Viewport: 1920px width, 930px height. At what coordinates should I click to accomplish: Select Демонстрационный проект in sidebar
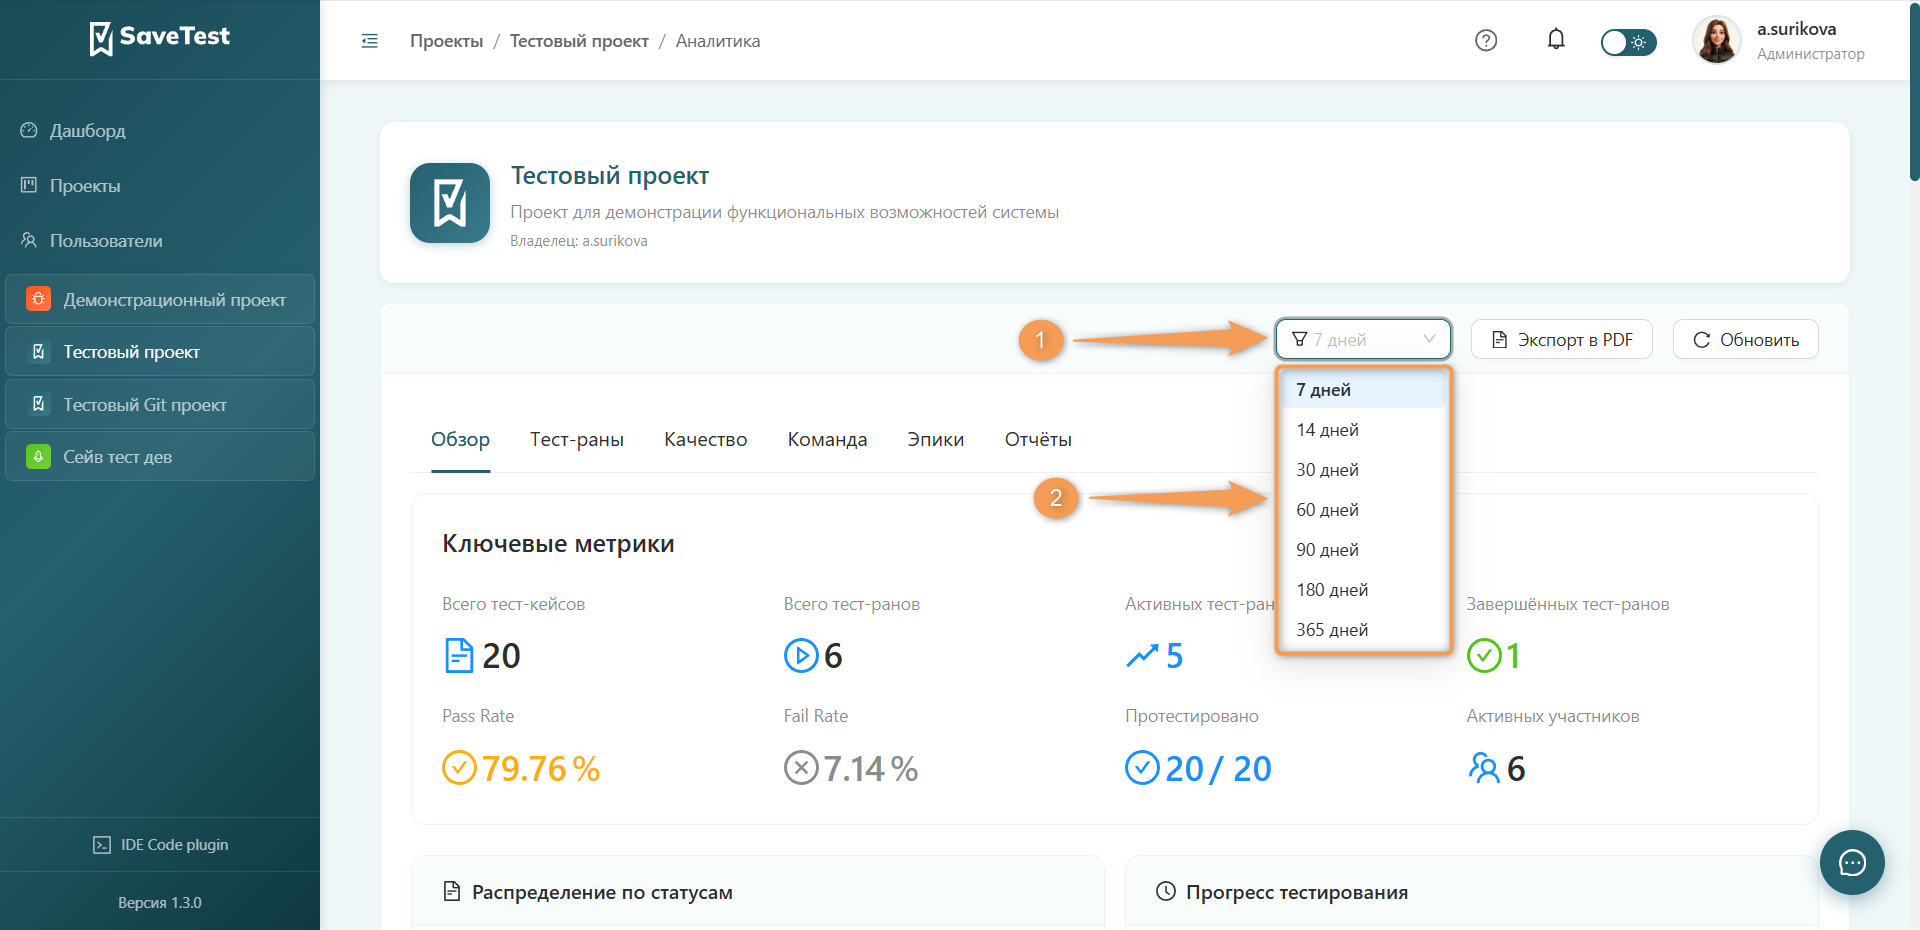click(x=160, y=299)
